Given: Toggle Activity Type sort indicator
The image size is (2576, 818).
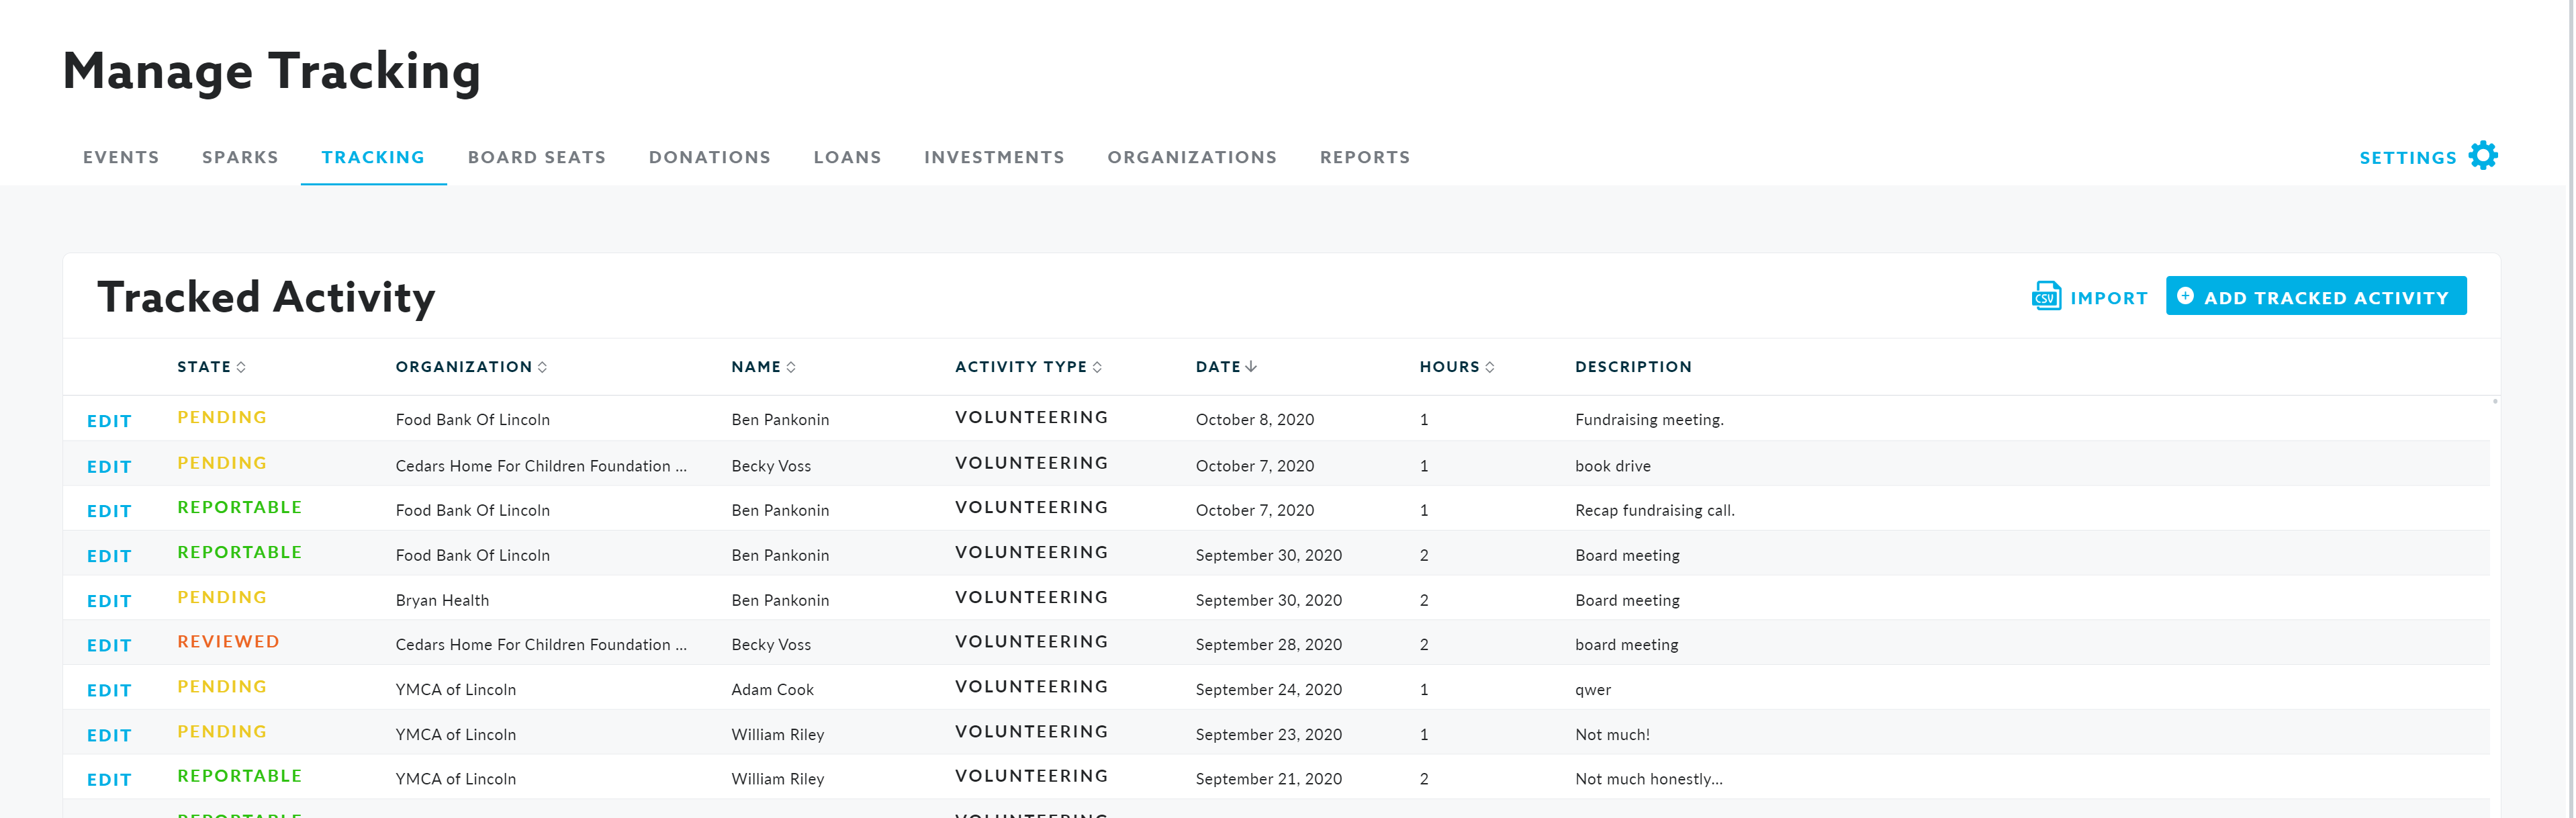Looking at the screenshot, I should coord(1097,367).
